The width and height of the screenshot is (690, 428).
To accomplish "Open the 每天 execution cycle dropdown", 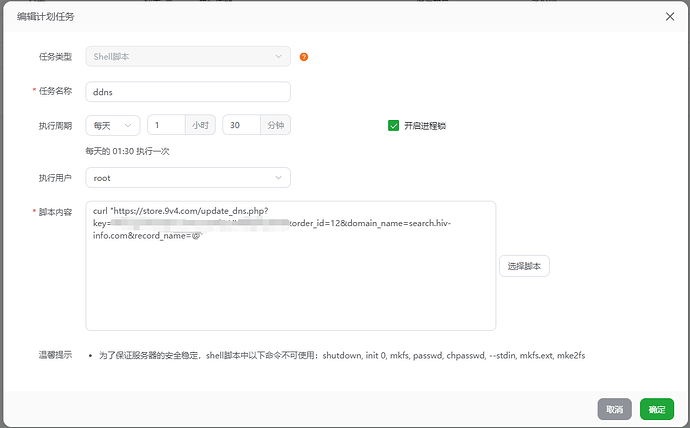I will [113, 125].
